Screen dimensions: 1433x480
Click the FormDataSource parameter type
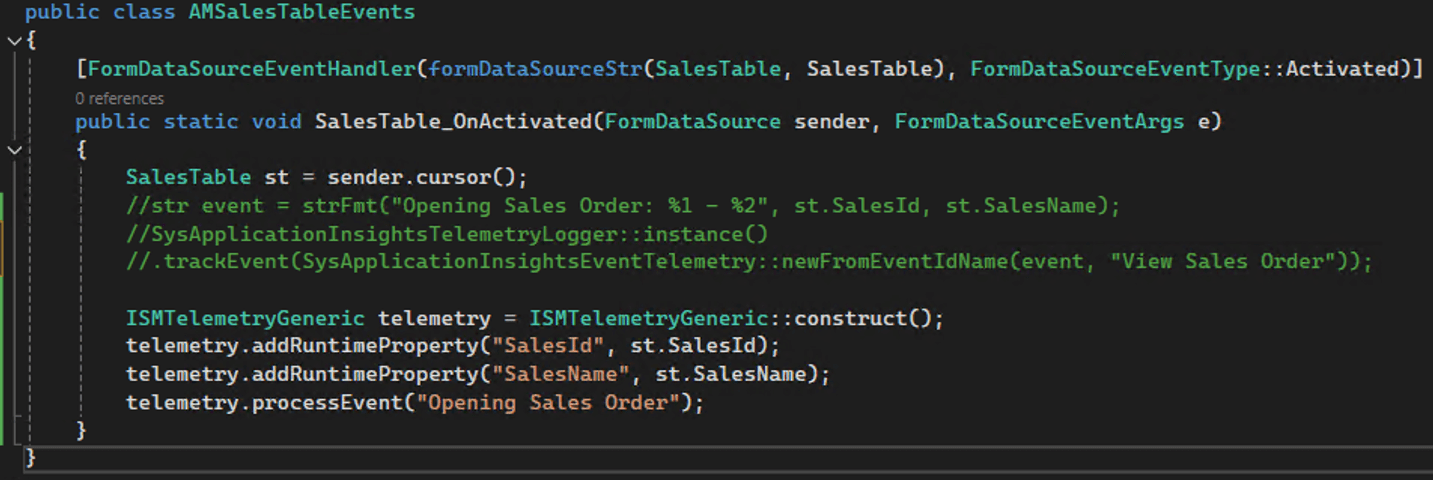click(x=693, y=122)
